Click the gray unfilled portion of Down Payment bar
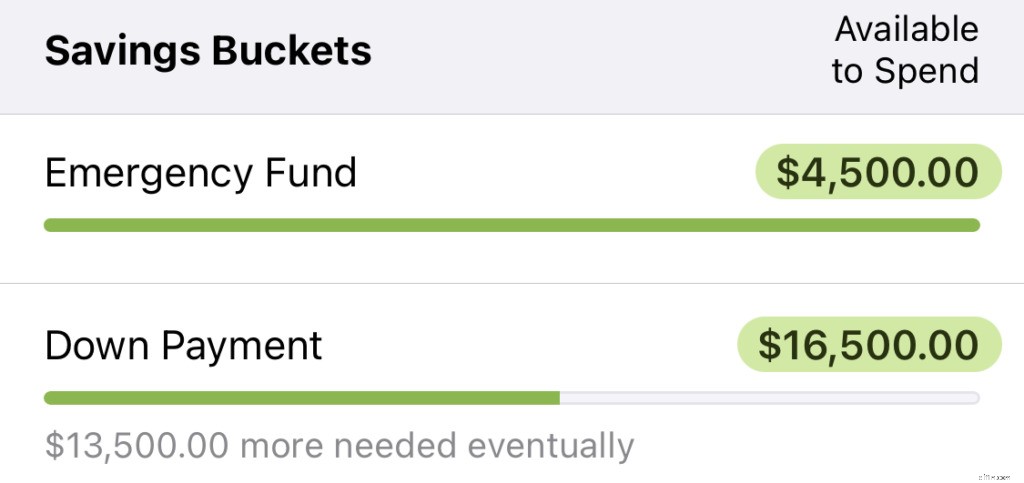The image size is (1024, 483). pos(770,398)
